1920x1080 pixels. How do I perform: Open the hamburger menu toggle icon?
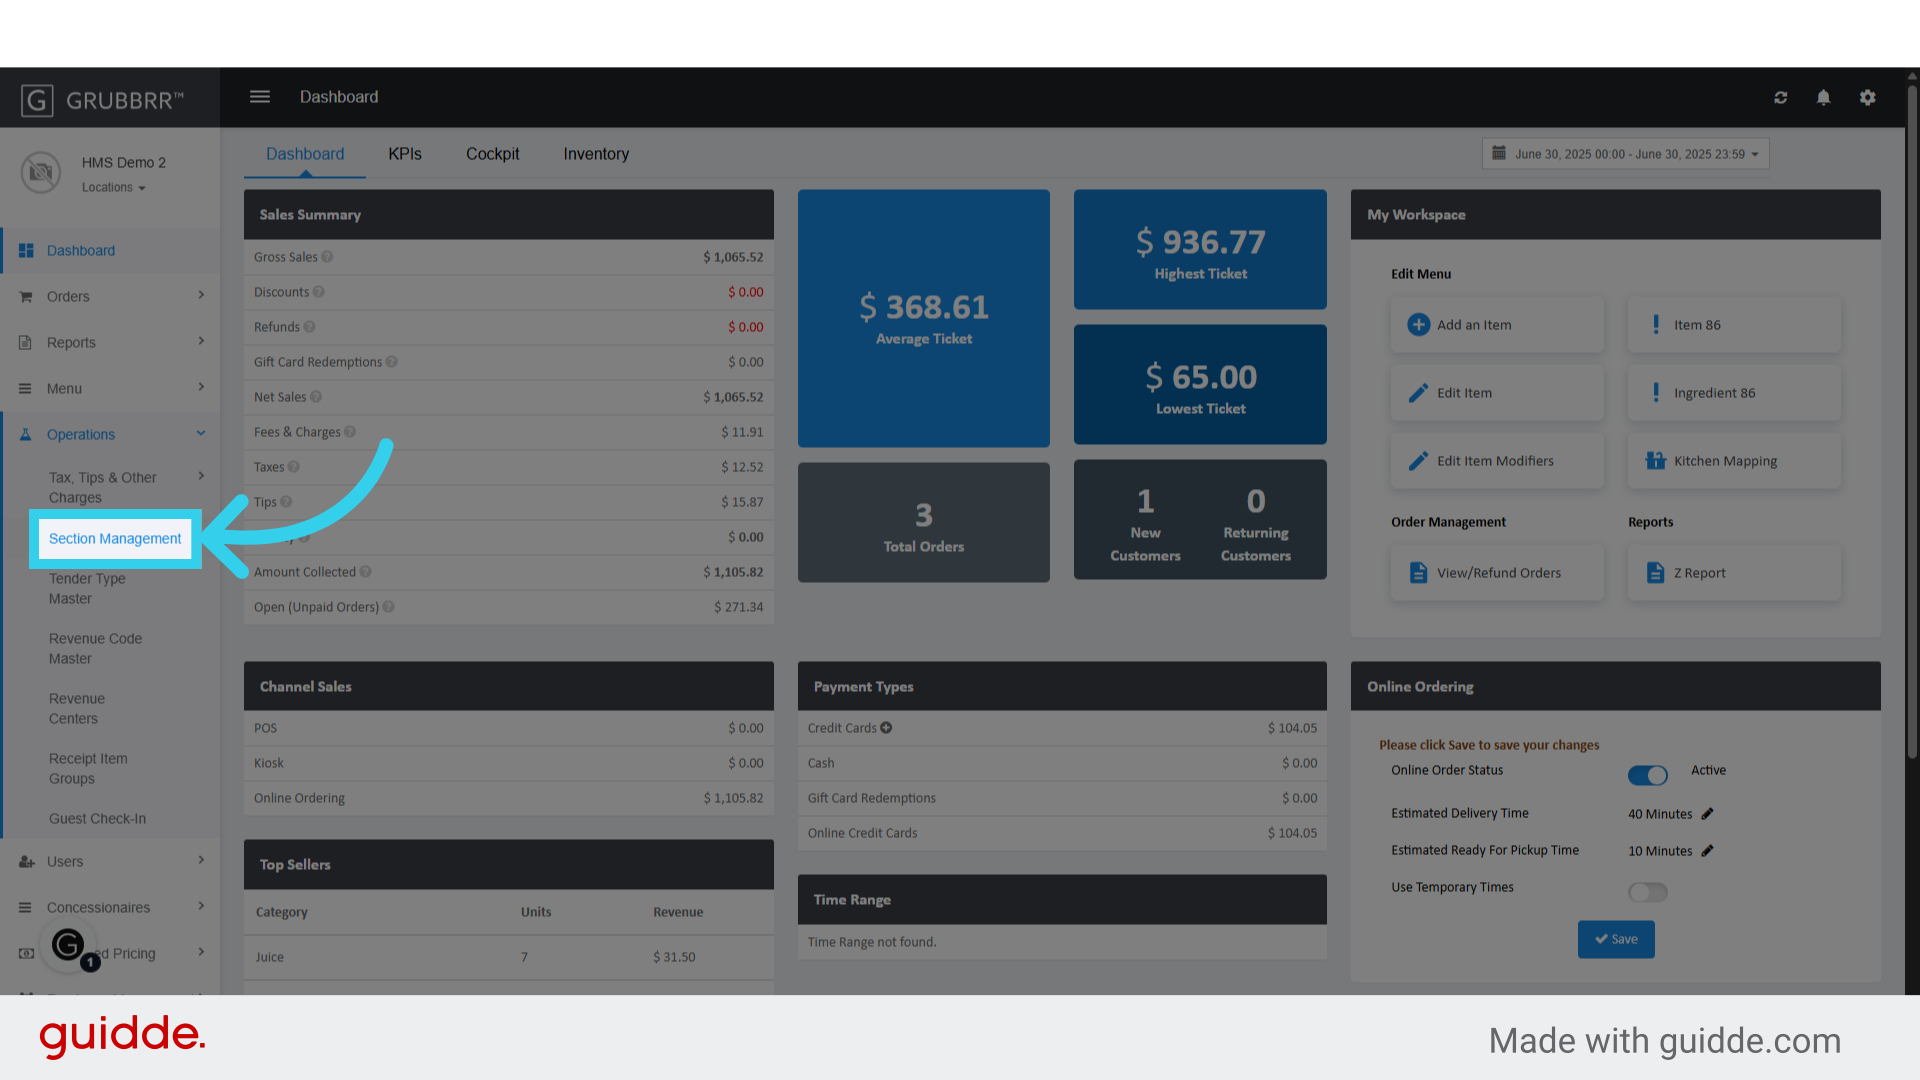click(x=260, y=97)
